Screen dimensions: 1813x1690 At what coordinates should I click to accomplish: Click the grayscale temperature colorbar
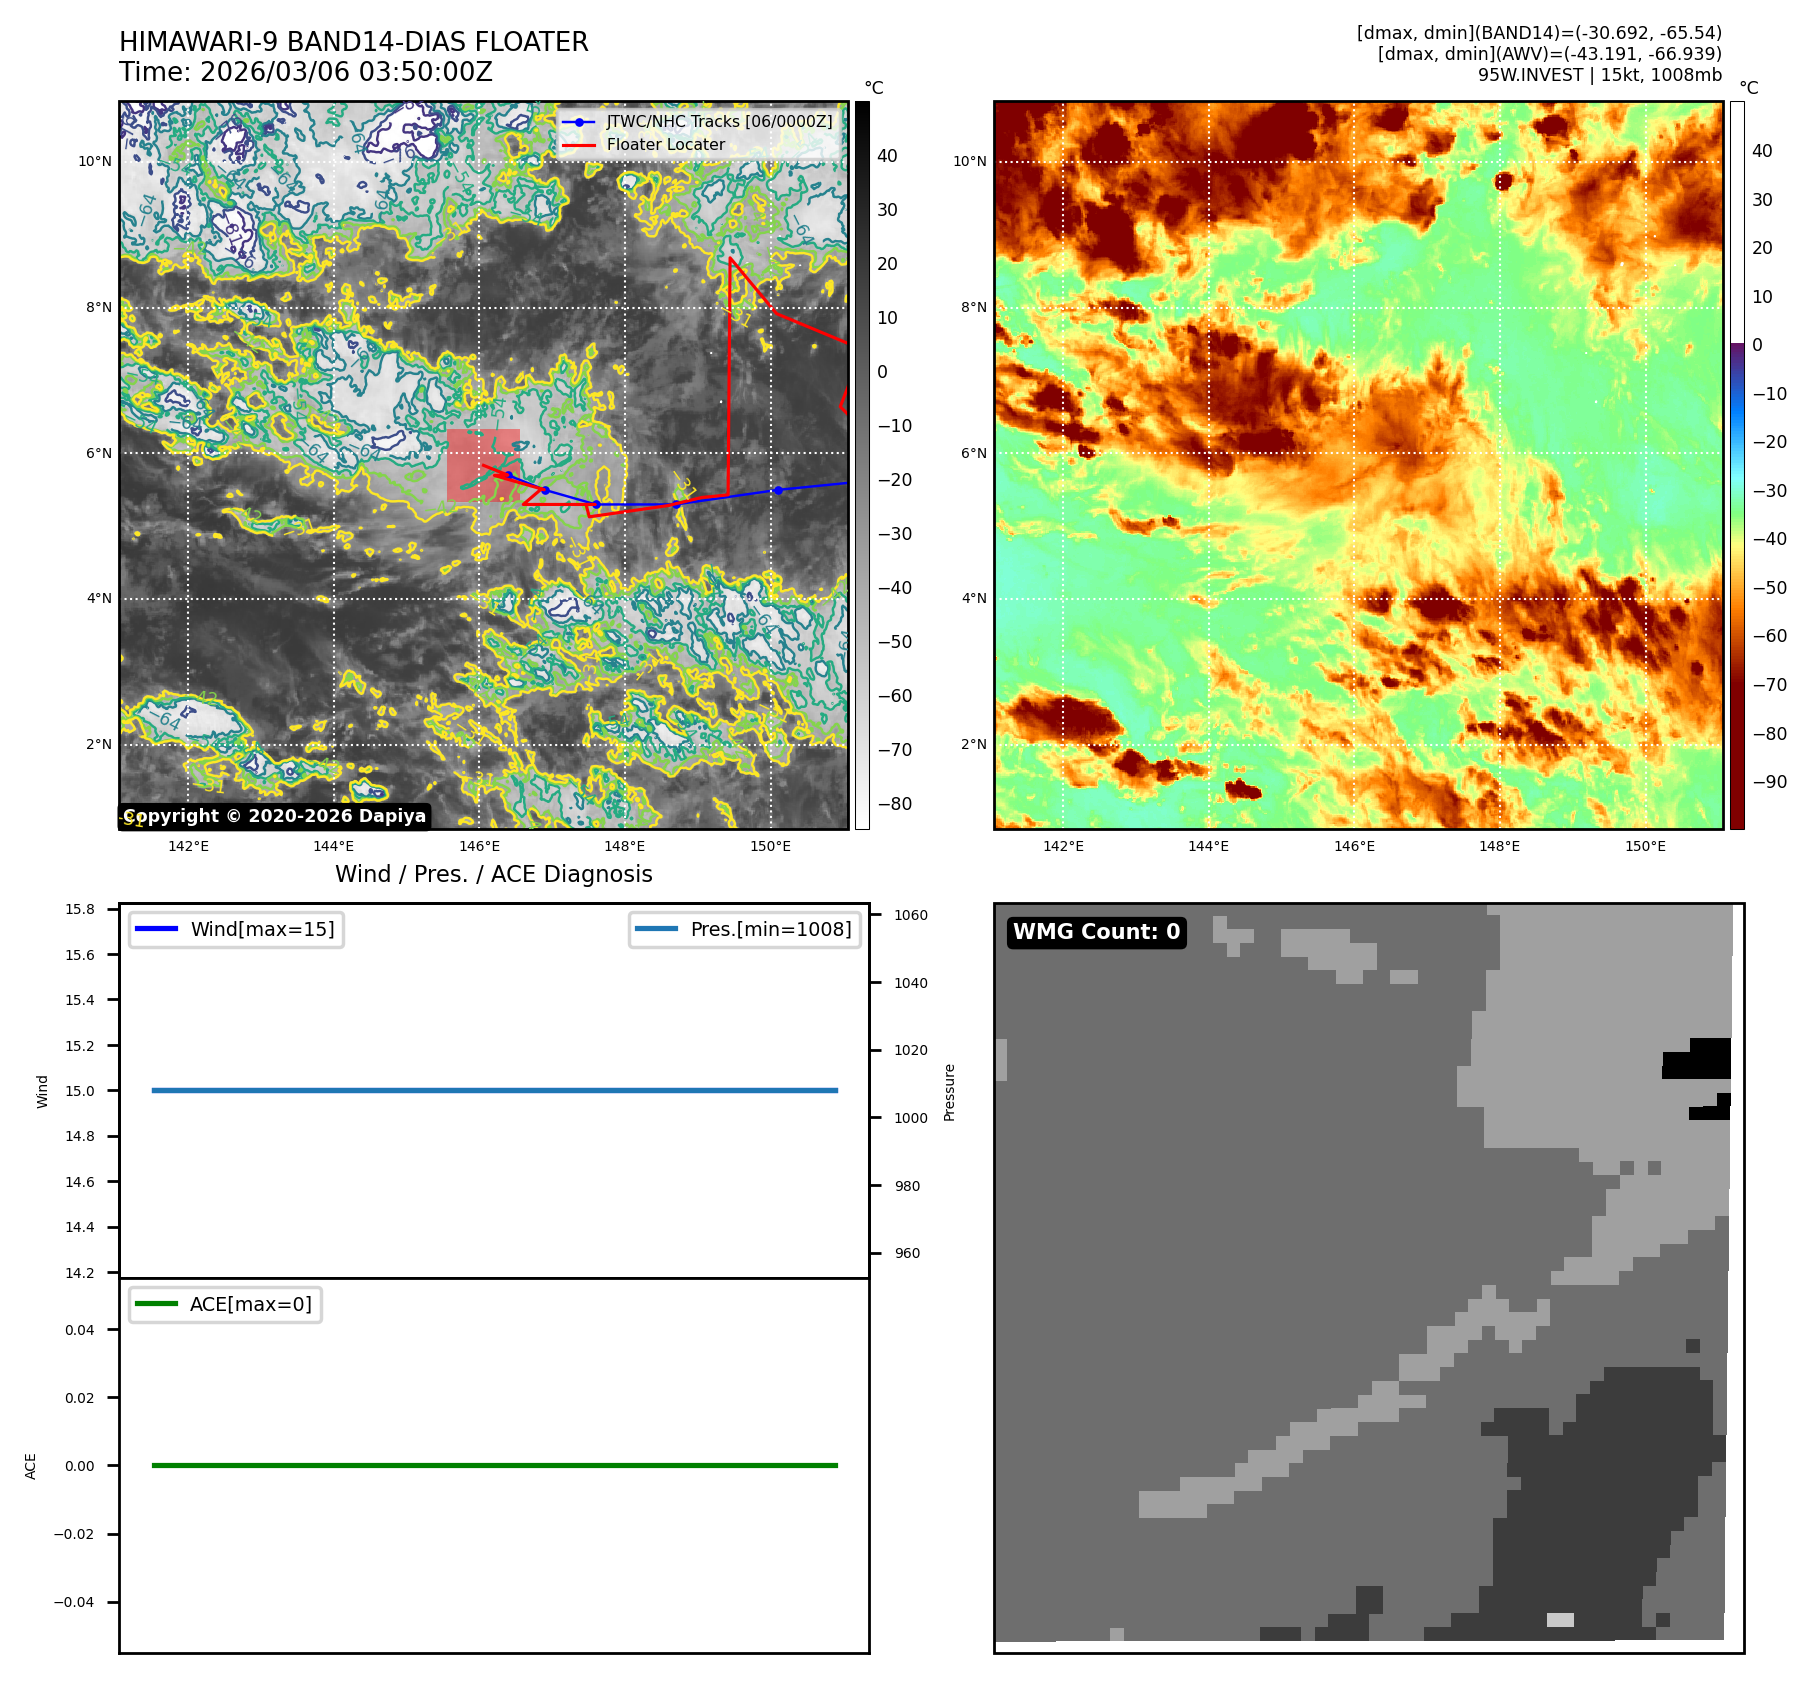pos(861,465)
